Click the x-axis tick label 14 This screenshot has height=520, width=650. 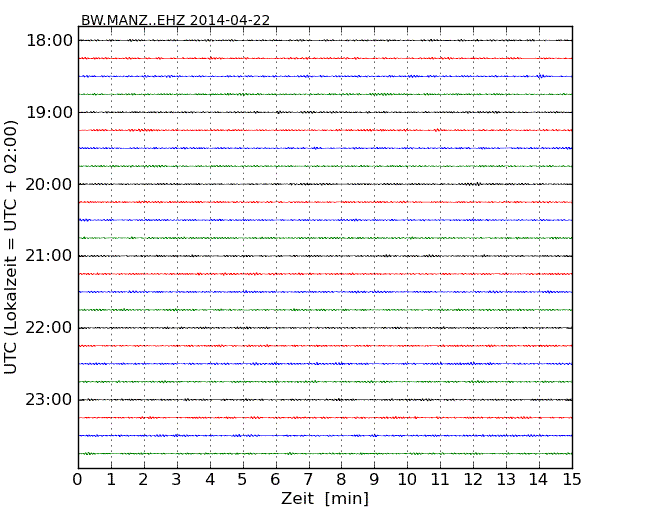(538, 479)
